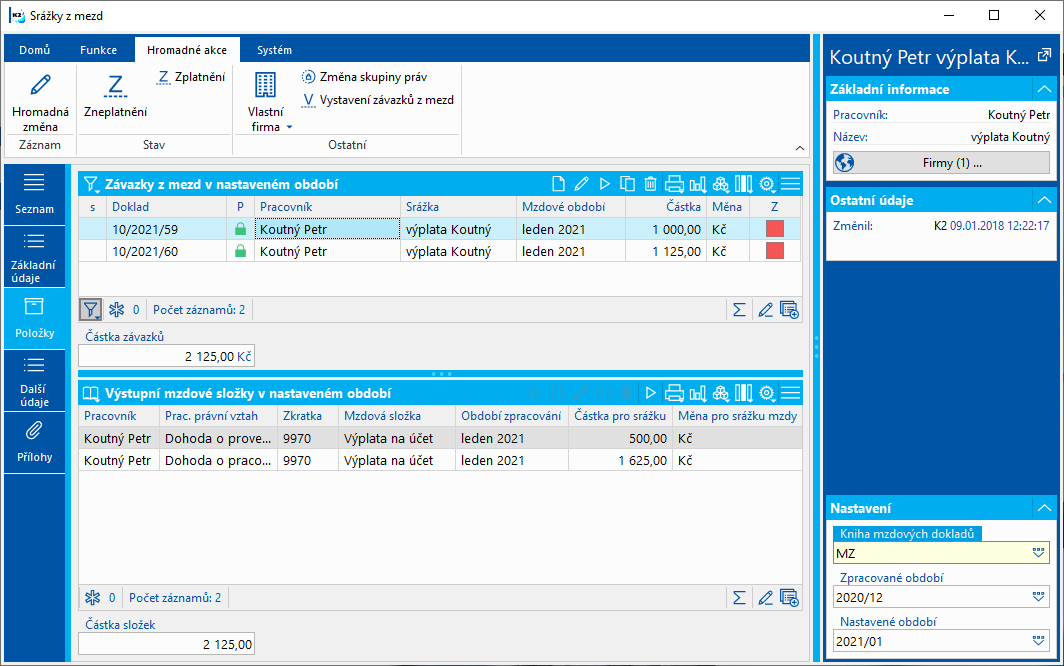
Task: Click the Zneplatnění icon in the ribbon
Action: point(115,86)
